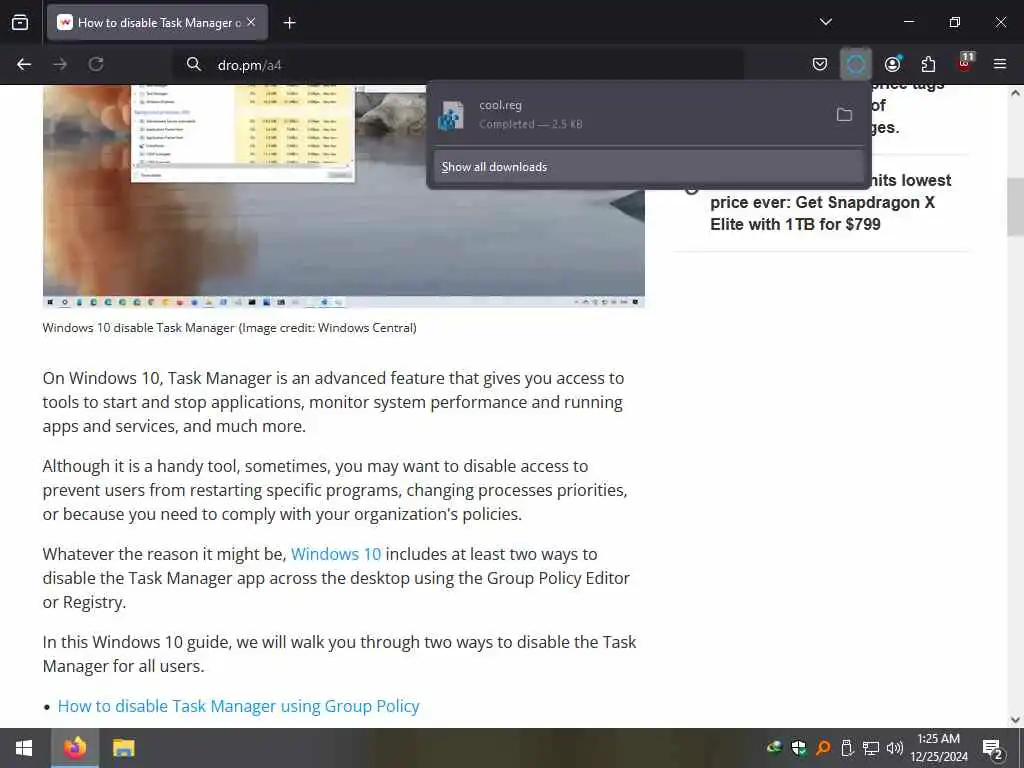The width and height of the screenshot is (1024, 768).
Task: Open the Action Center notifications icon
Action: 993,748
